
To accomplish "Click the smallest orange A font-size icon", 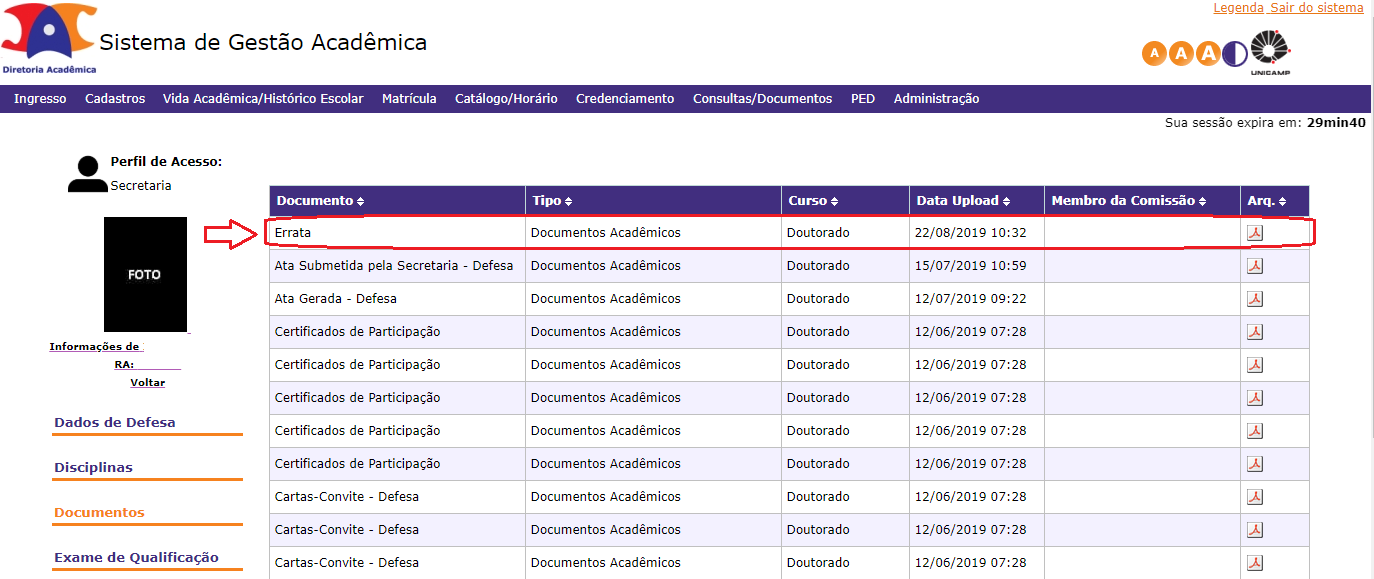I will tap(1155, 53).
